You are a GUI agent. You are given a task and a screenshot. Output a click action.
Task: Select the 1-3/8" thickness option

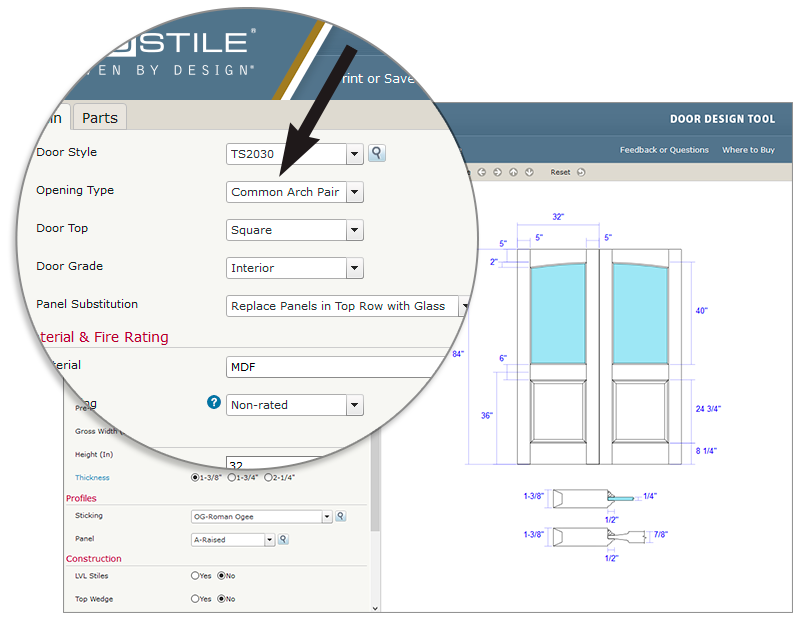tap(195, 478)
